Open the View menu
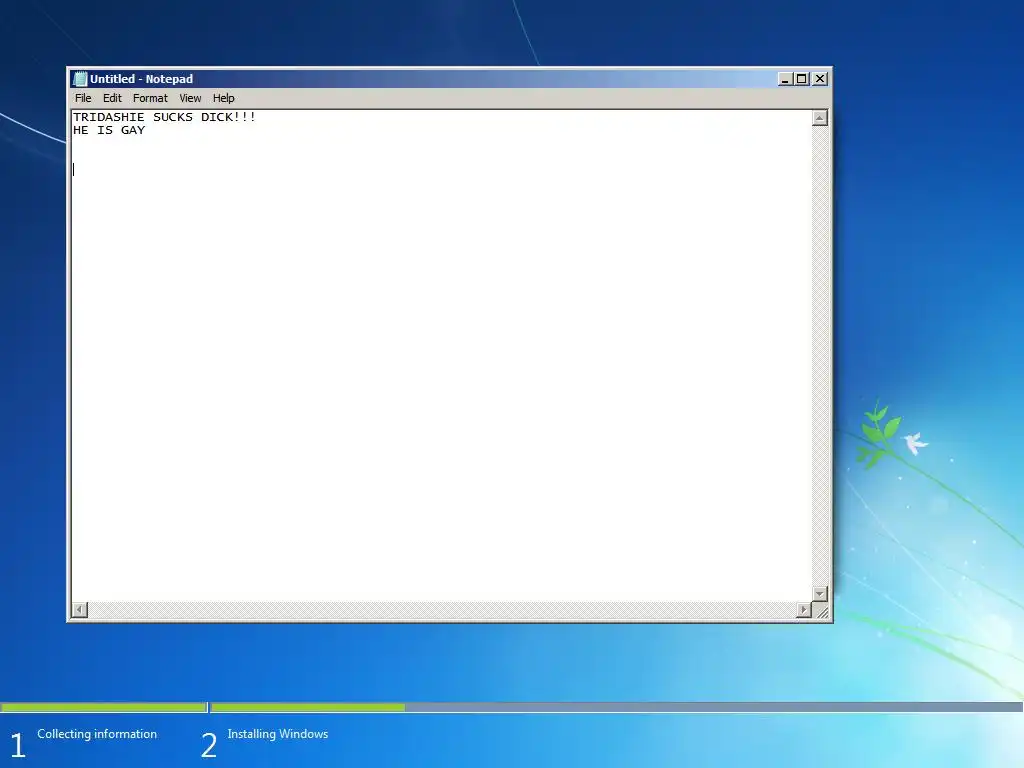Screen dimensions: 1024x768 tap(190, 98)
